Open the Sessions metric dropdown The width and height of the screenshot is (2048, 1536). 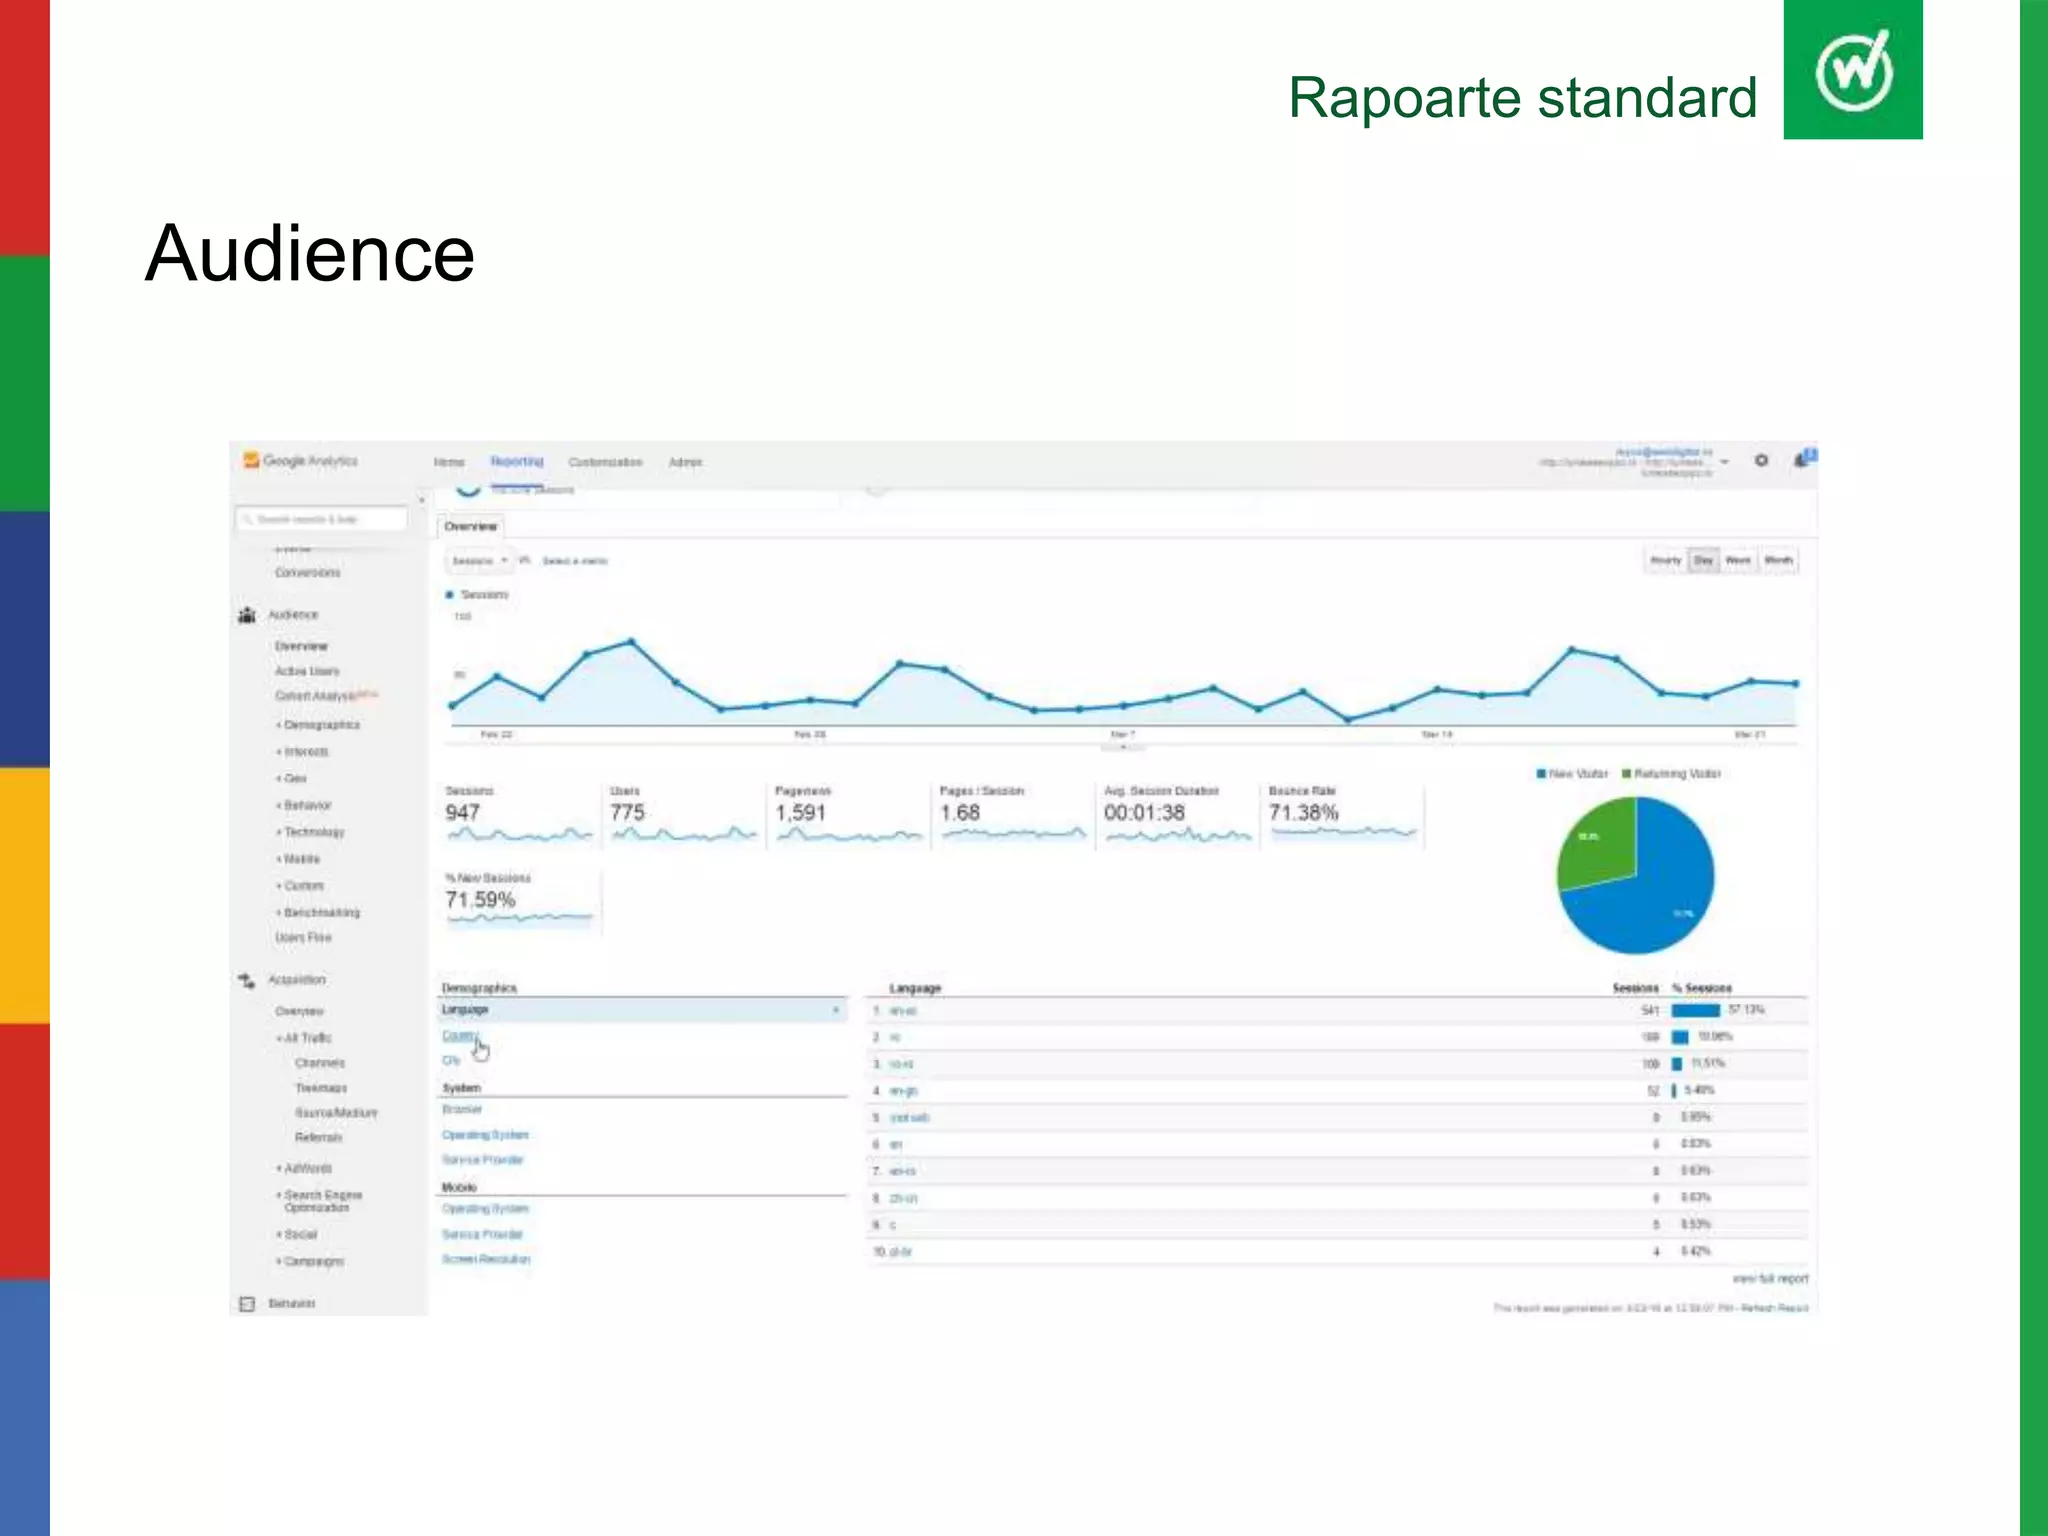coord(479,561)
